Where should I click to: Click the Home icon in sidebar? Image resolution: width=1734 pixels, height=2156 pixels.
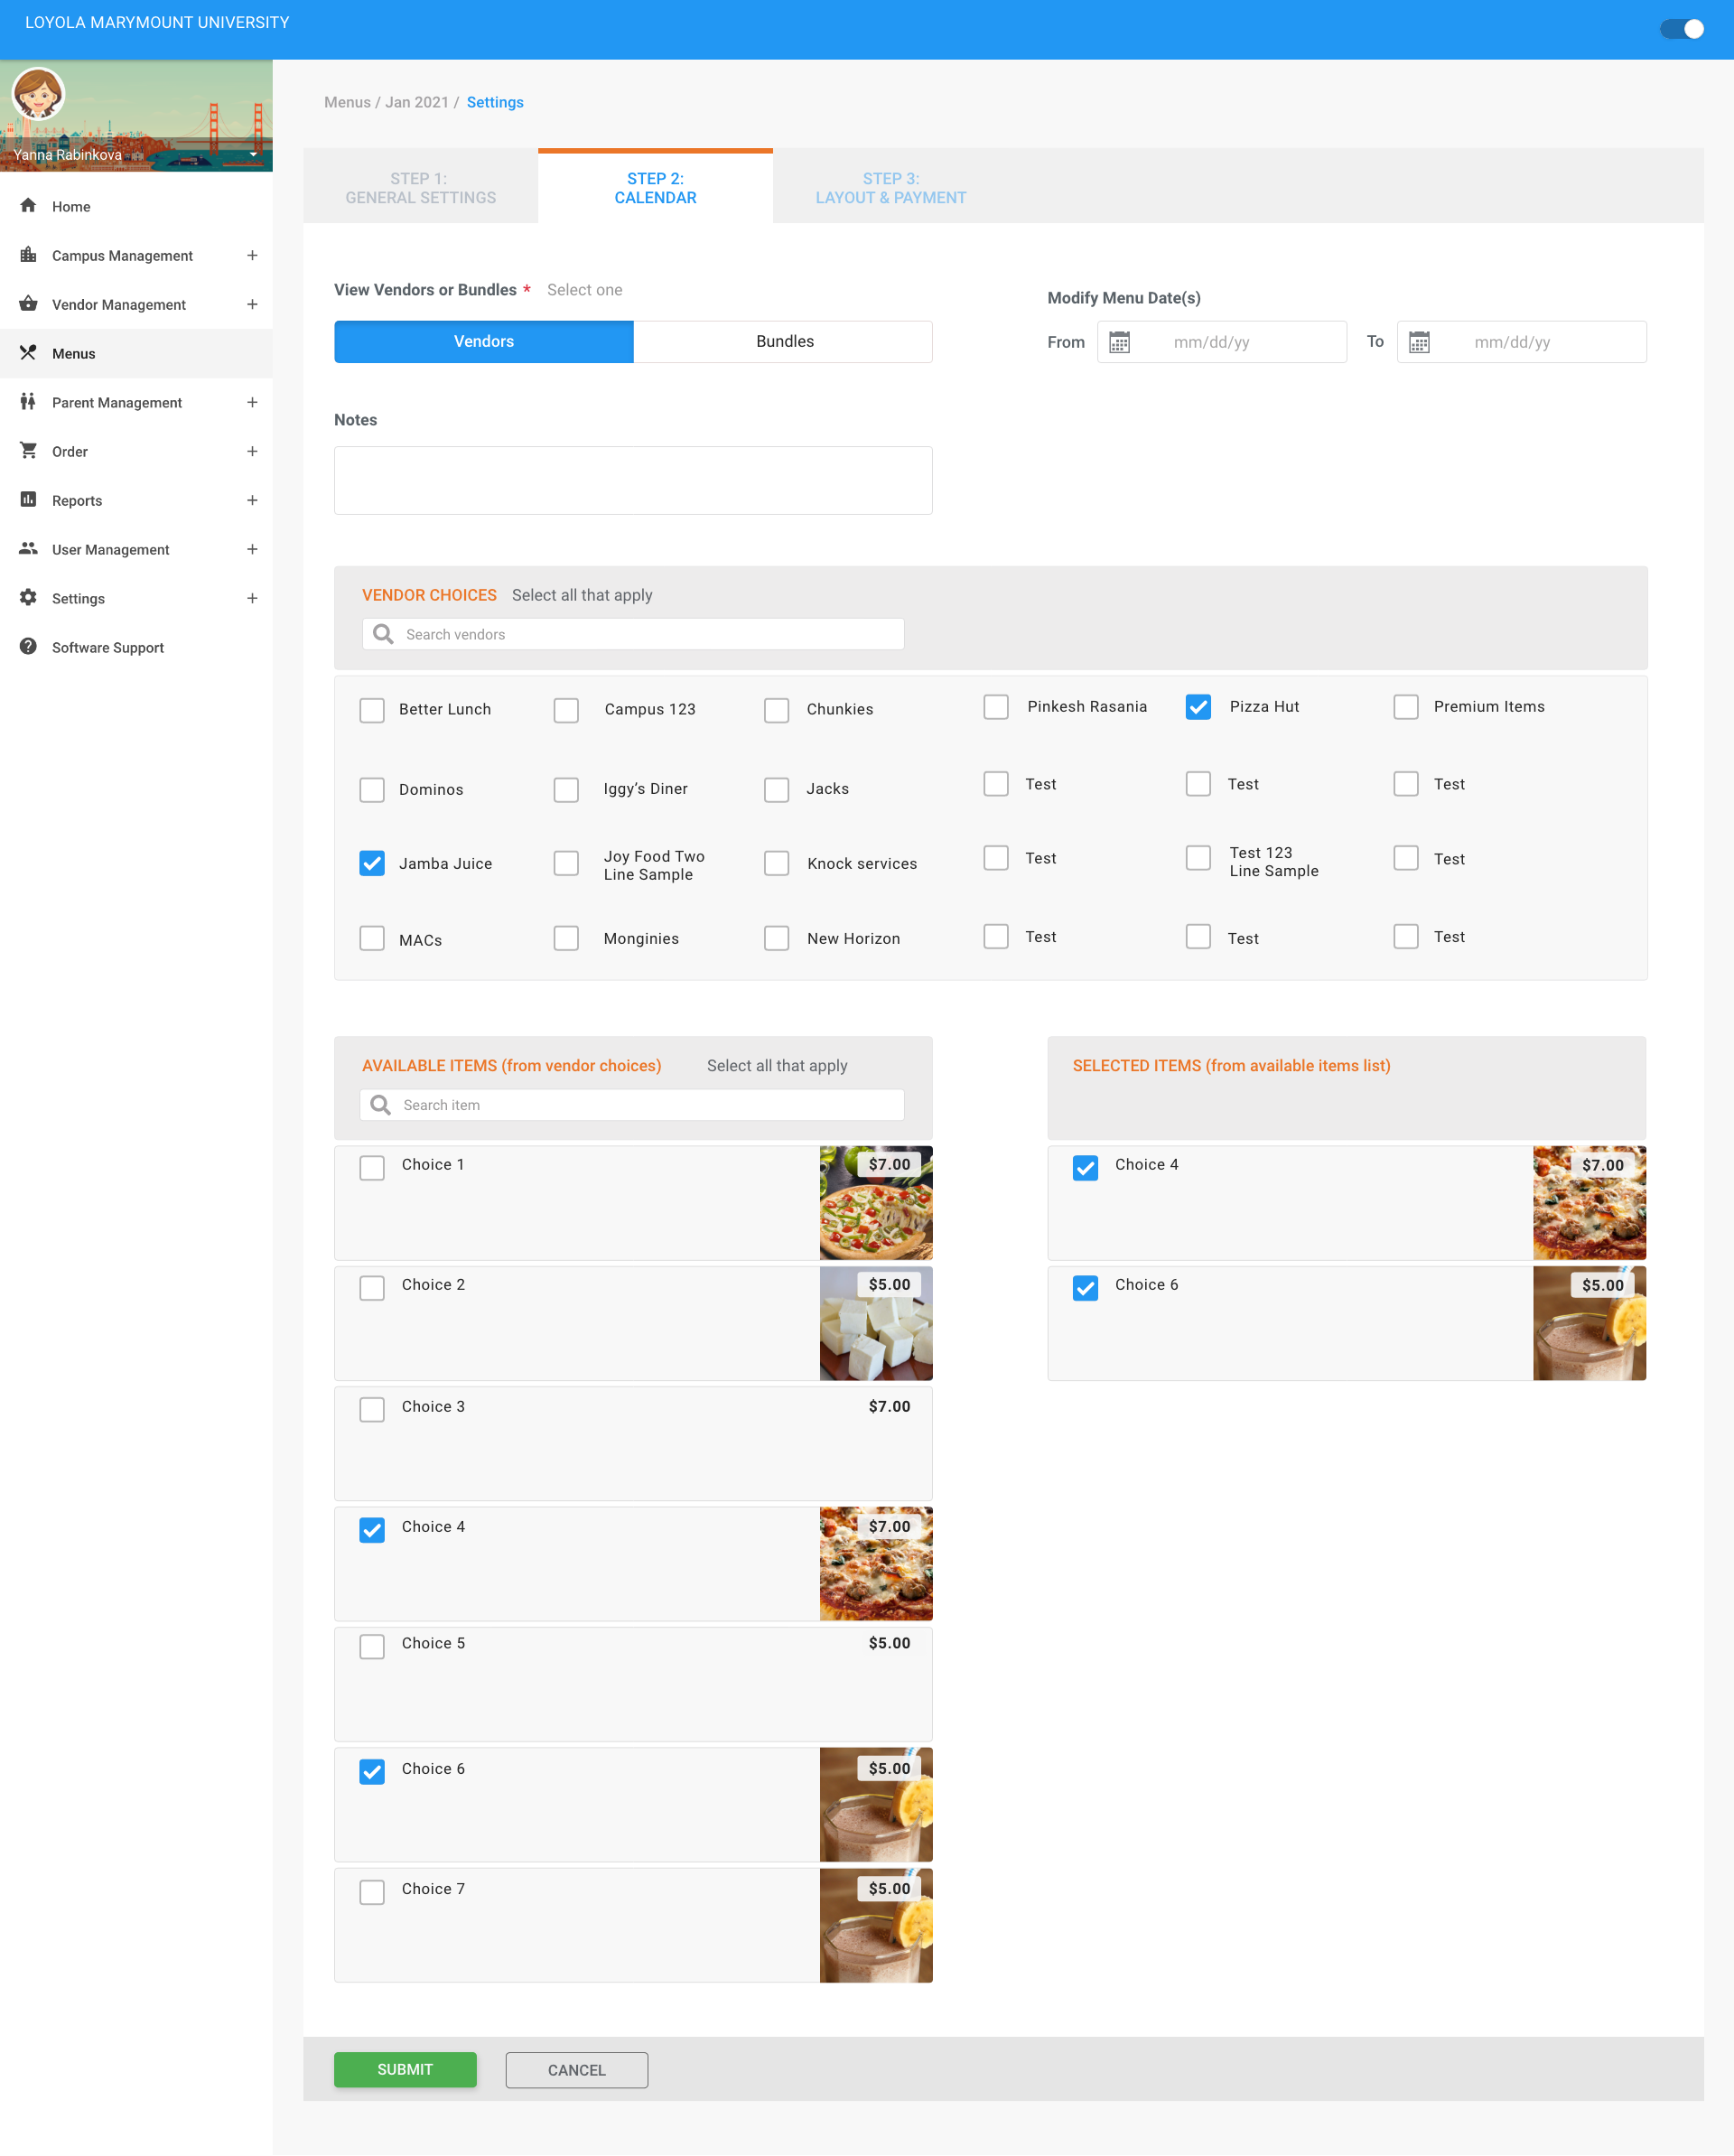(x=28, y=206)
